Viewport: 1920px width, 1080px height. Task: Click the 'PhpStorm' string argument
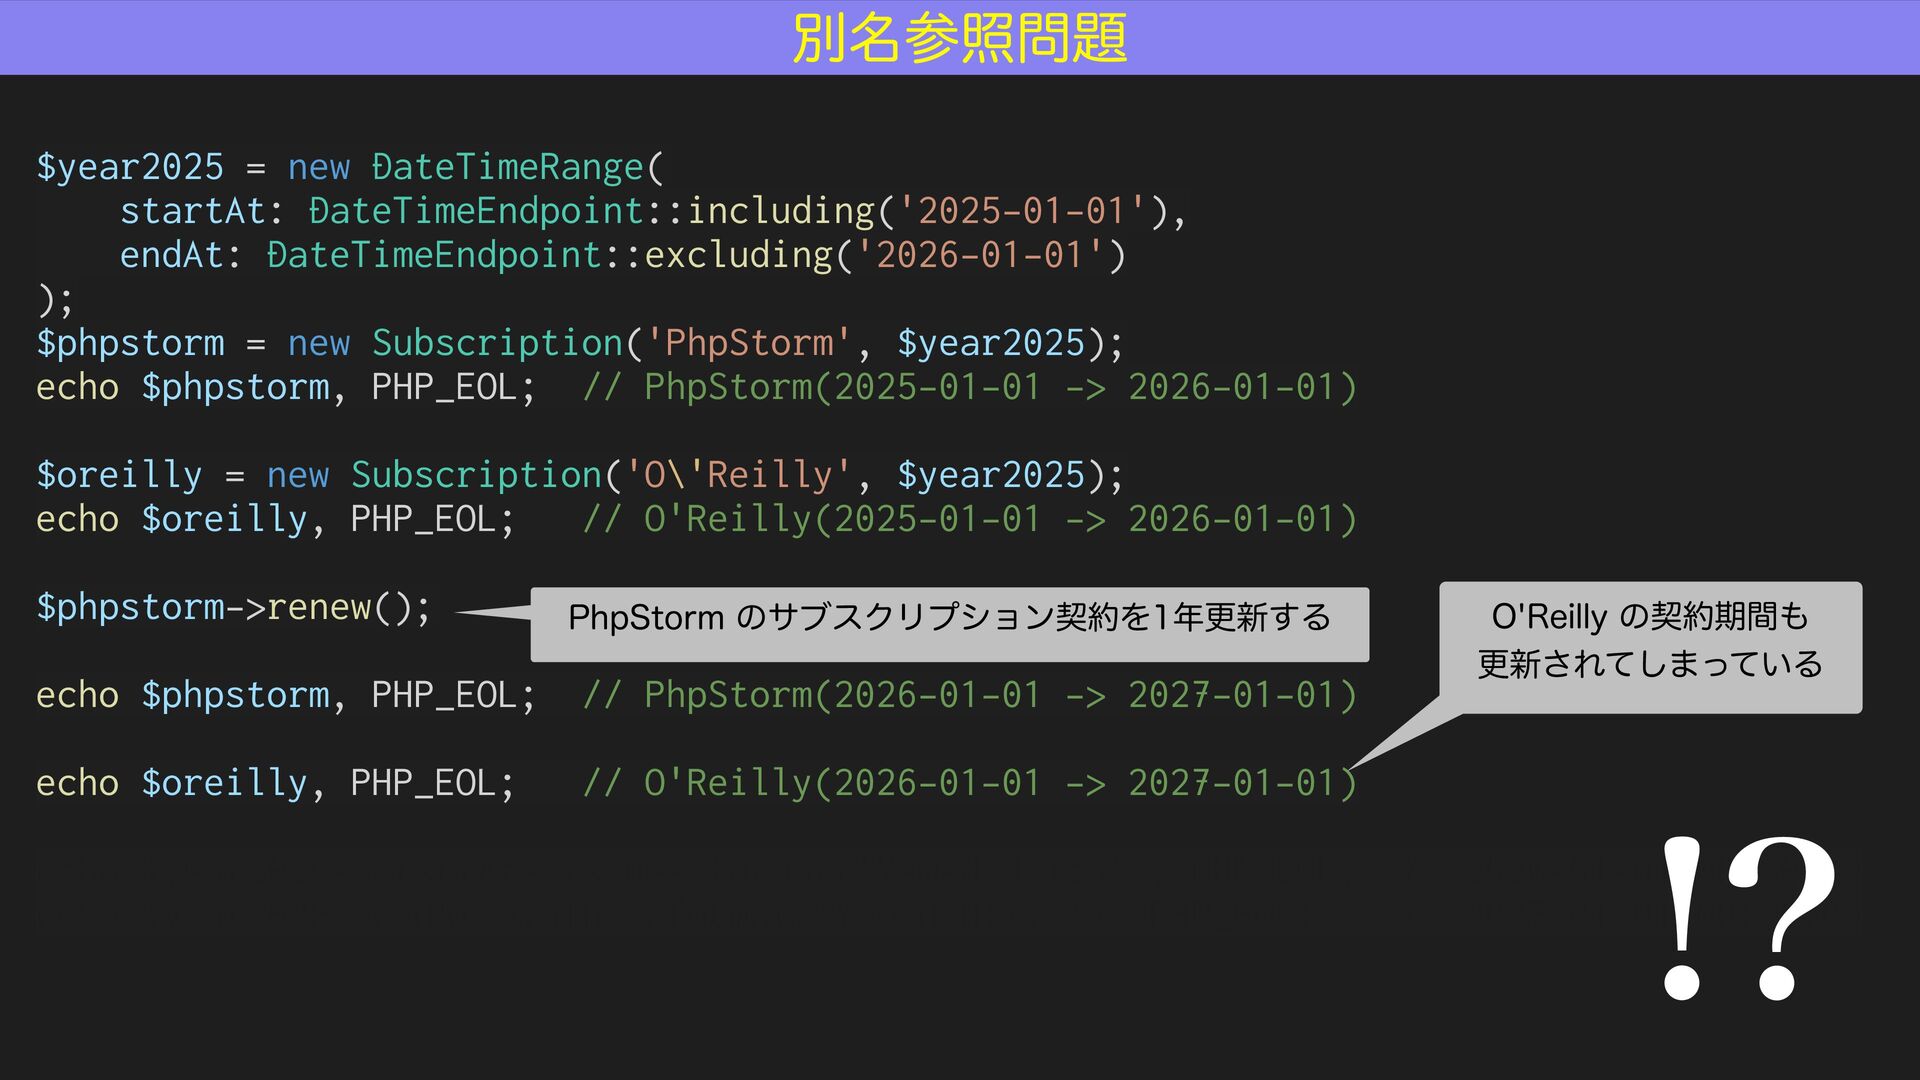tap(749, 343)
